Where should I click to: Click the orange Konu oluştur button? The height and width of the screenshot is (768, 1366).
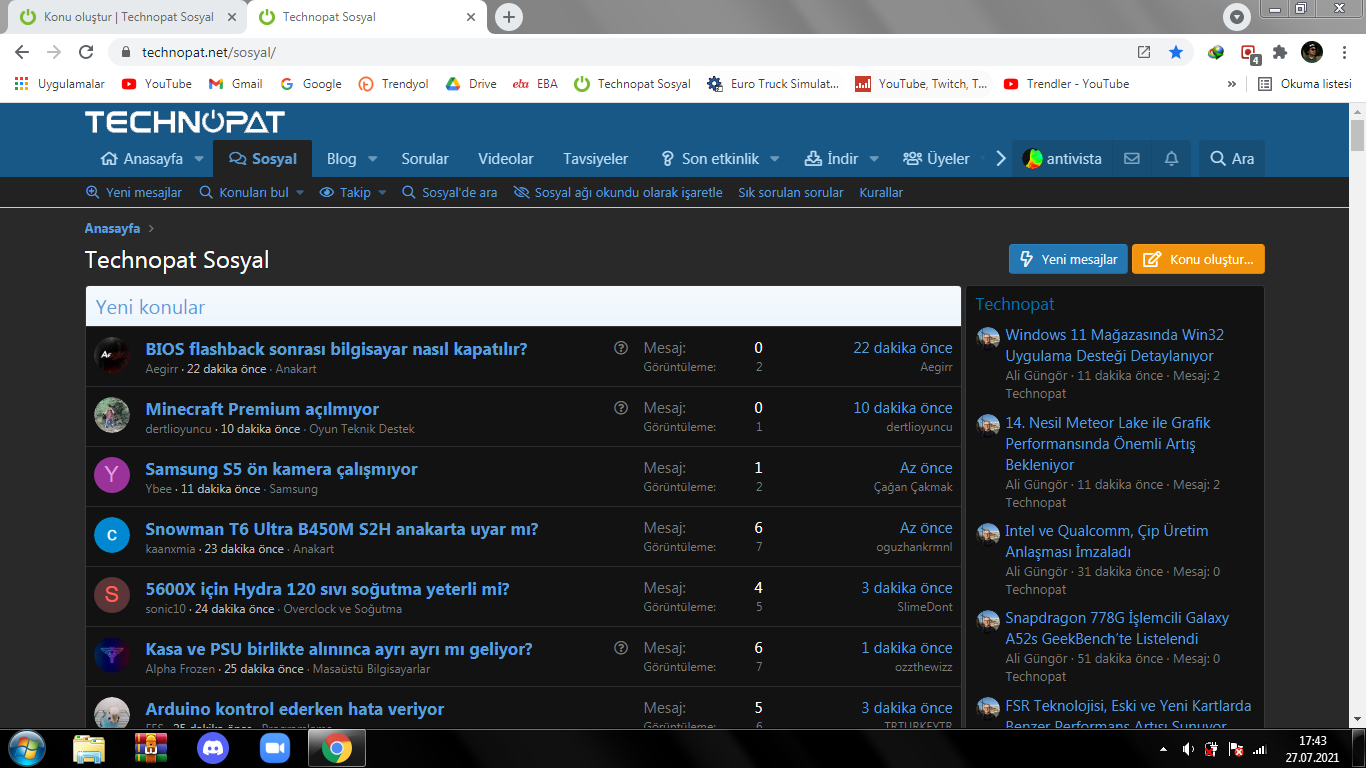(1198, 259)
